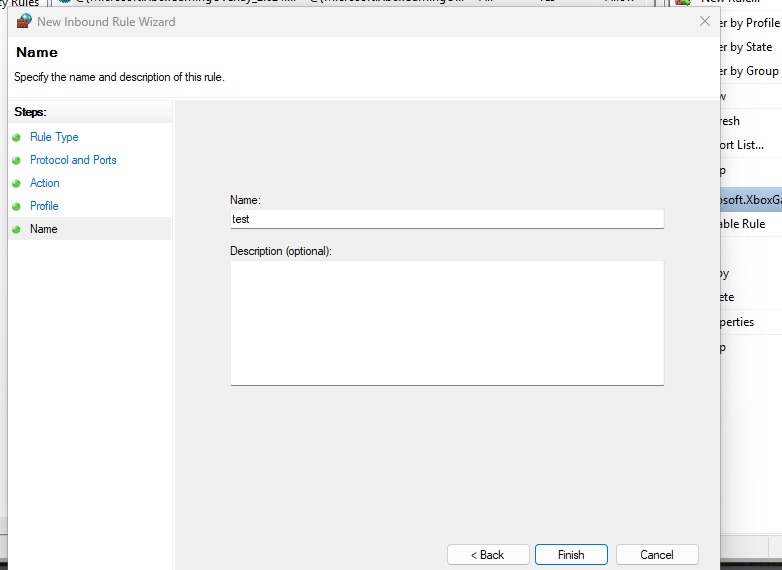
Task: Click green bullet beside Rule Type
Action: point(16,138)
